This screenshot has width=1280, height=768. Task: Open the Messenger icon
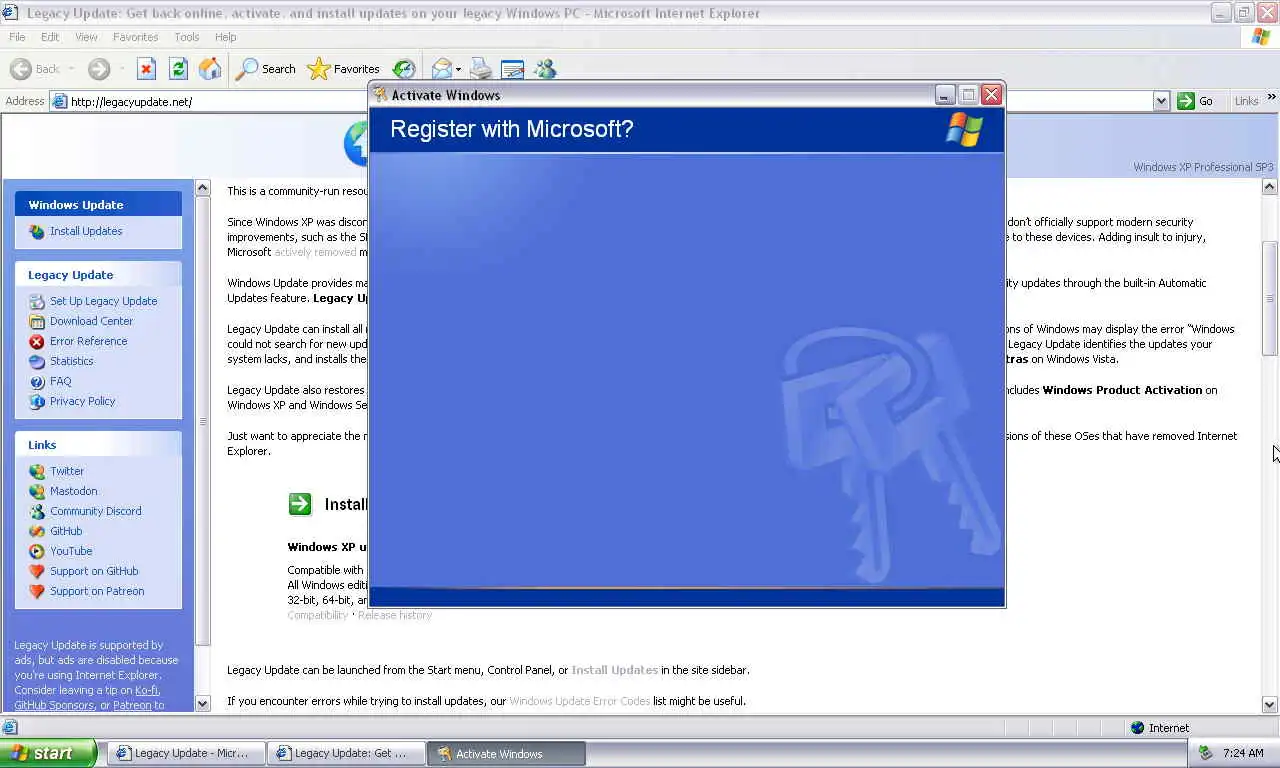click(x=545, y=69)
